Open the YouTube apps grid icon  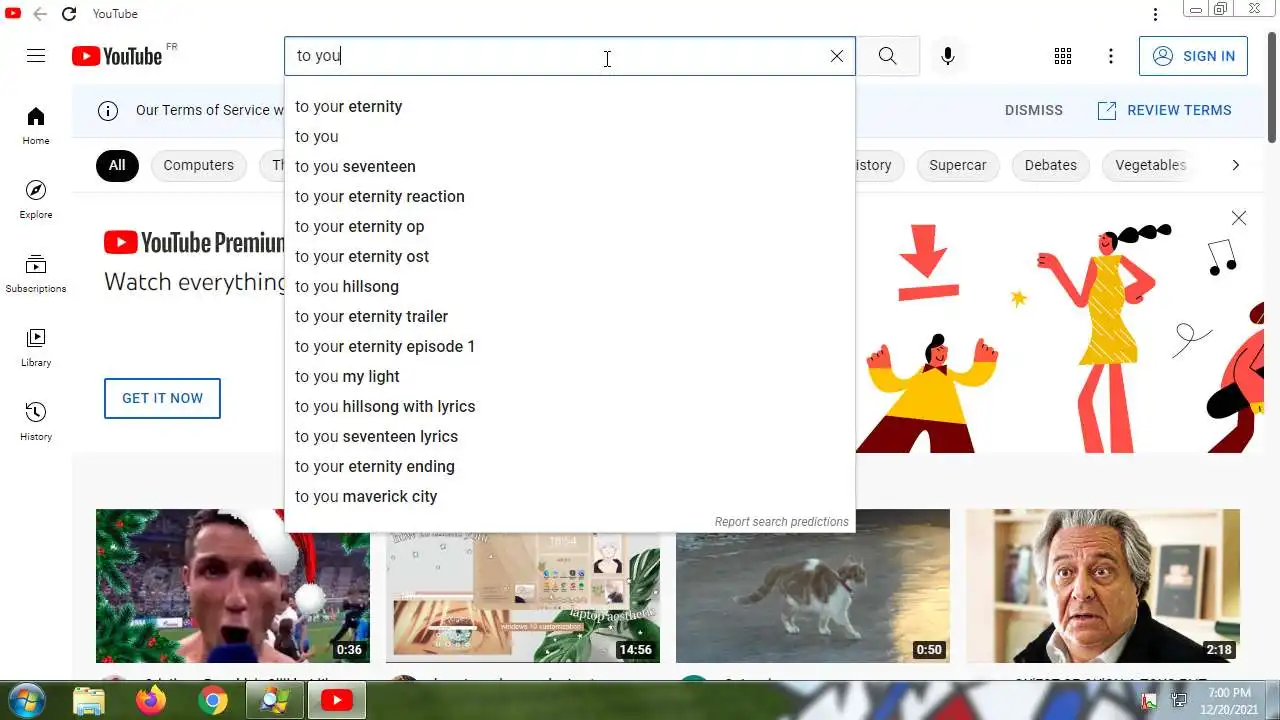[1063, 56]
